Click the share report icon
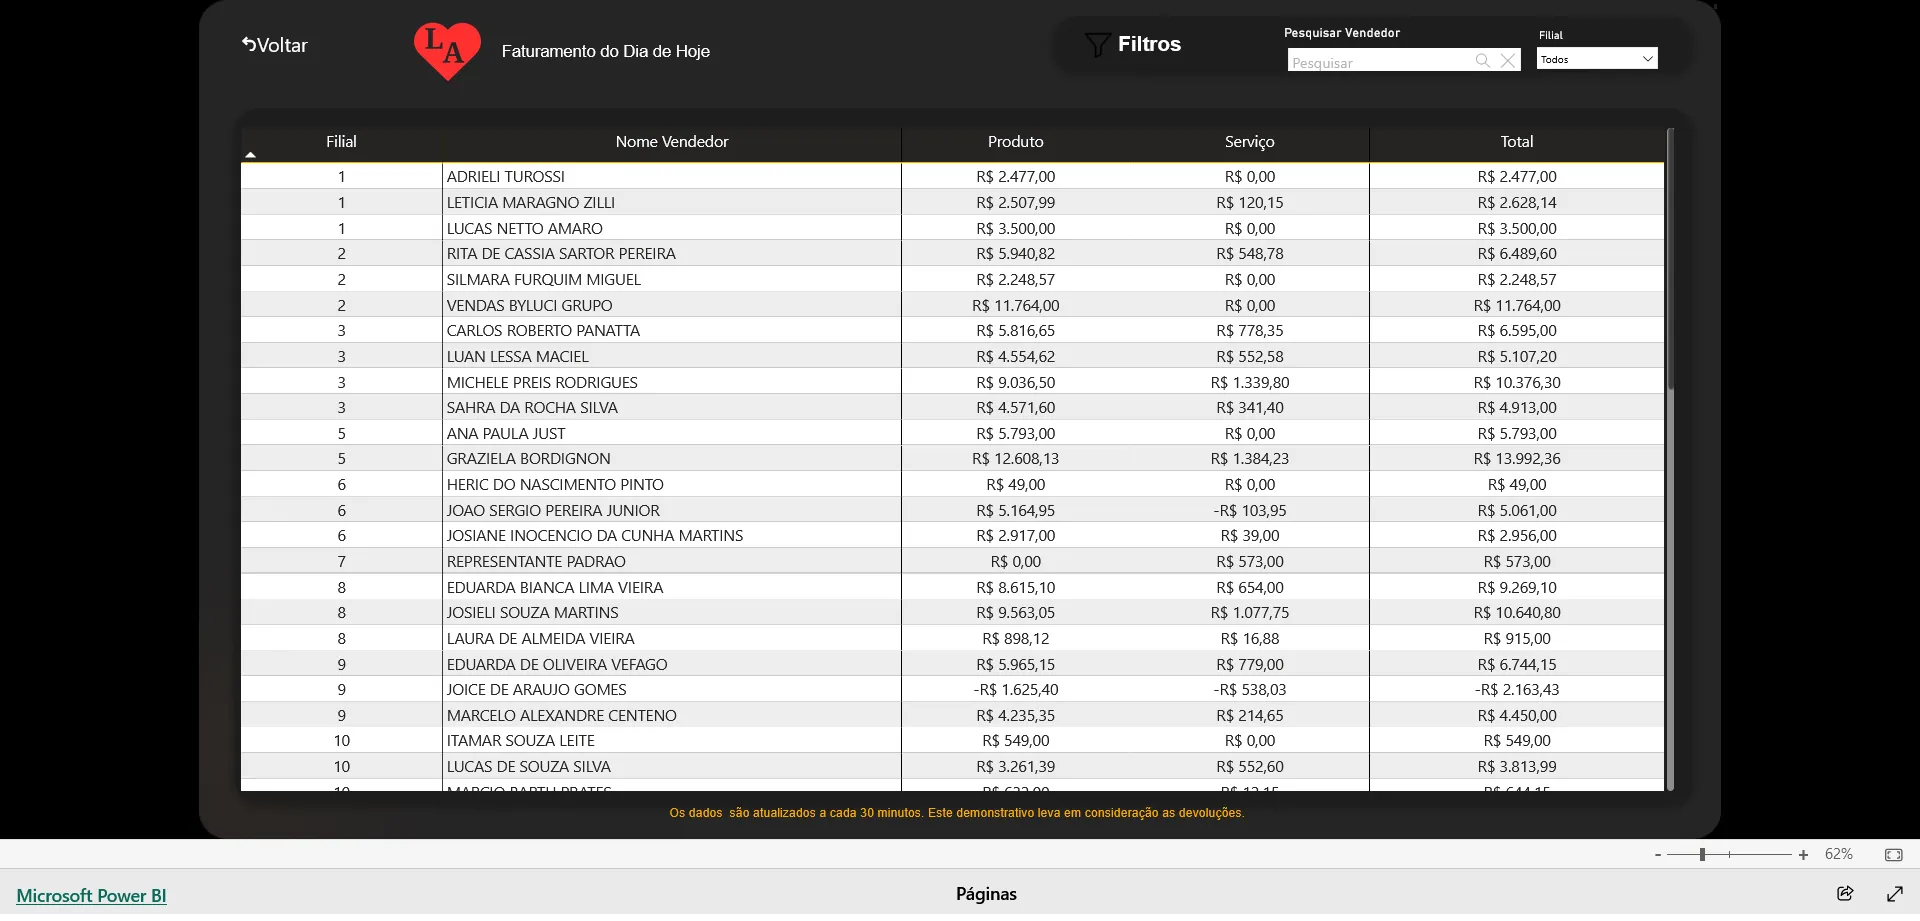Image resolution: width=1920 pixels, height=921 pixels. pyautogui.click(x=1845, y=894)
